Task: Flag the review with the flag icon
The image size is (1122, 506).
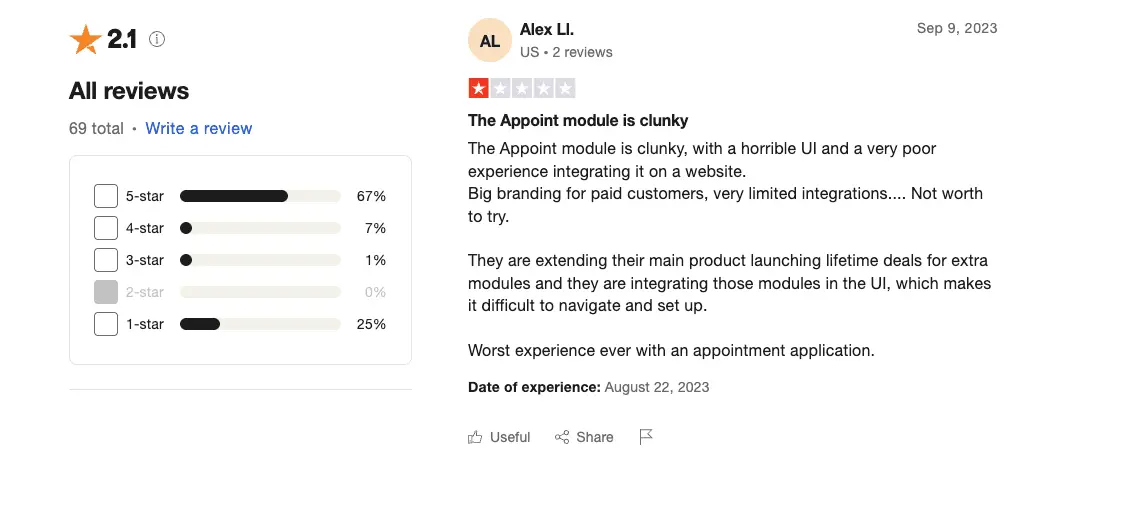Action: click(x=646, y=437)
